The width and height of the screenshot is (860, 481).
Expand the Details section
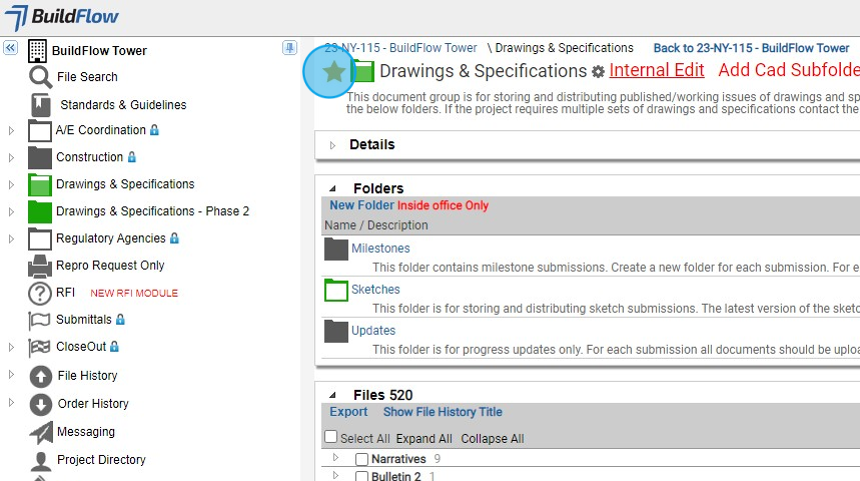pos(332,145)
